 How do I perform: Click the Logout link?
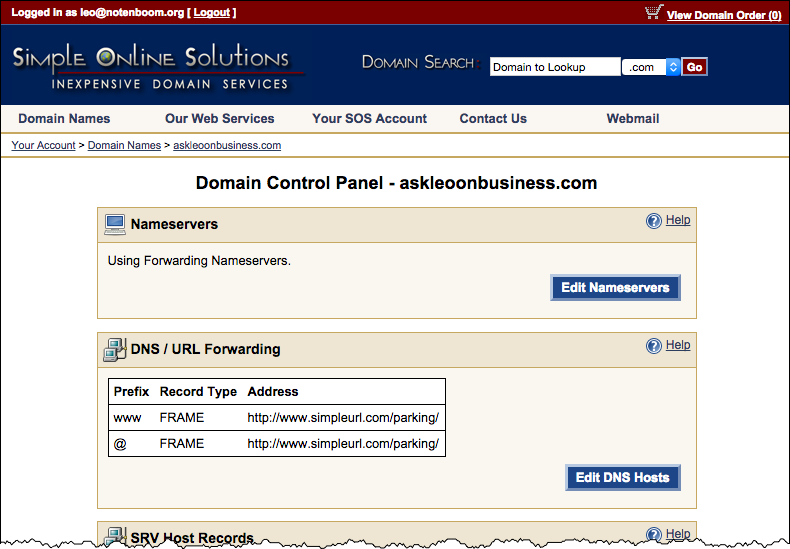212,13
